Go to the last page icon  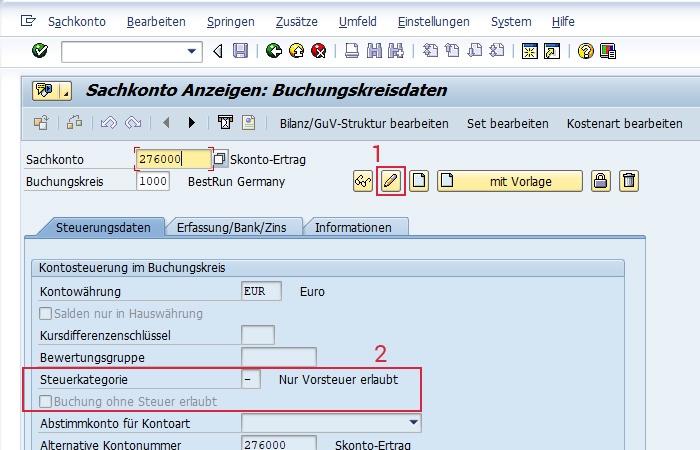496,51
